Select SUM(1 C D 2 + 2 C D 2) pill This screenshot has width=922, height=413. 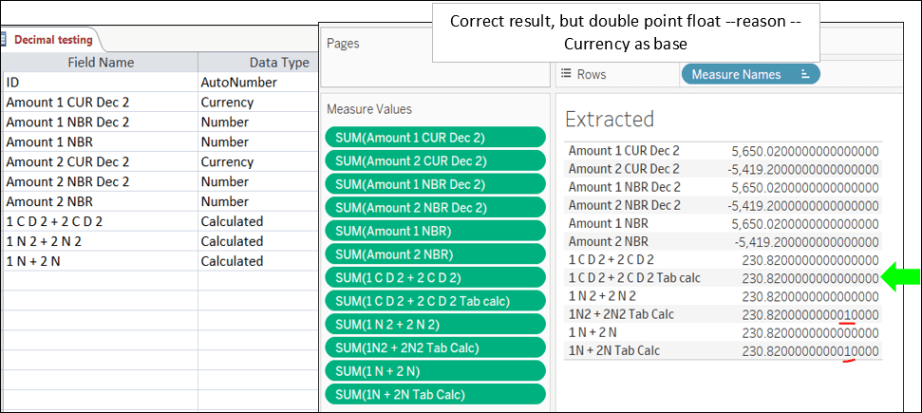[435, 277]
